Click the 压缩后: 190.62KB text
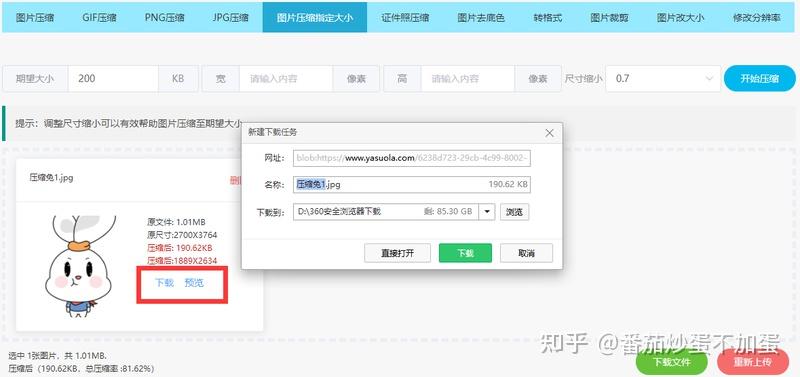 click(180, 248)
